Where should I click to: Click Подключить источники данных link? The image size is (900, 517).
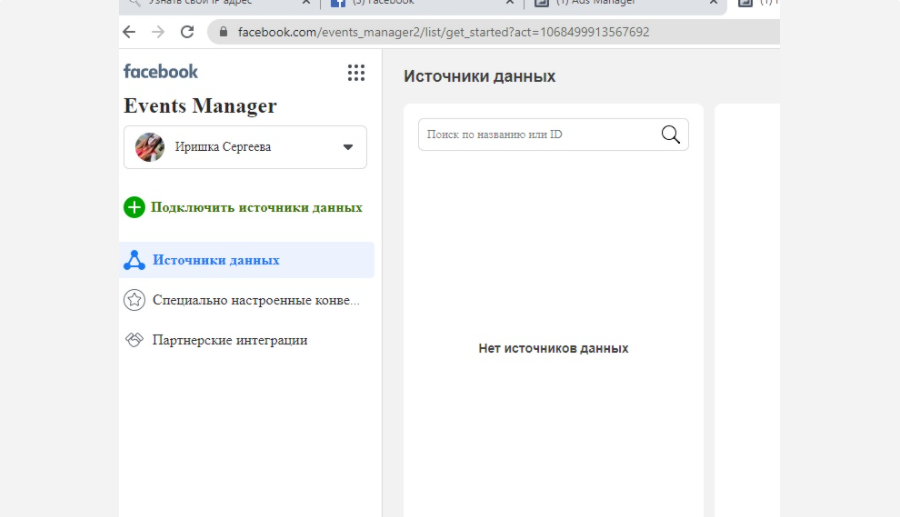(x=257, y=207)
